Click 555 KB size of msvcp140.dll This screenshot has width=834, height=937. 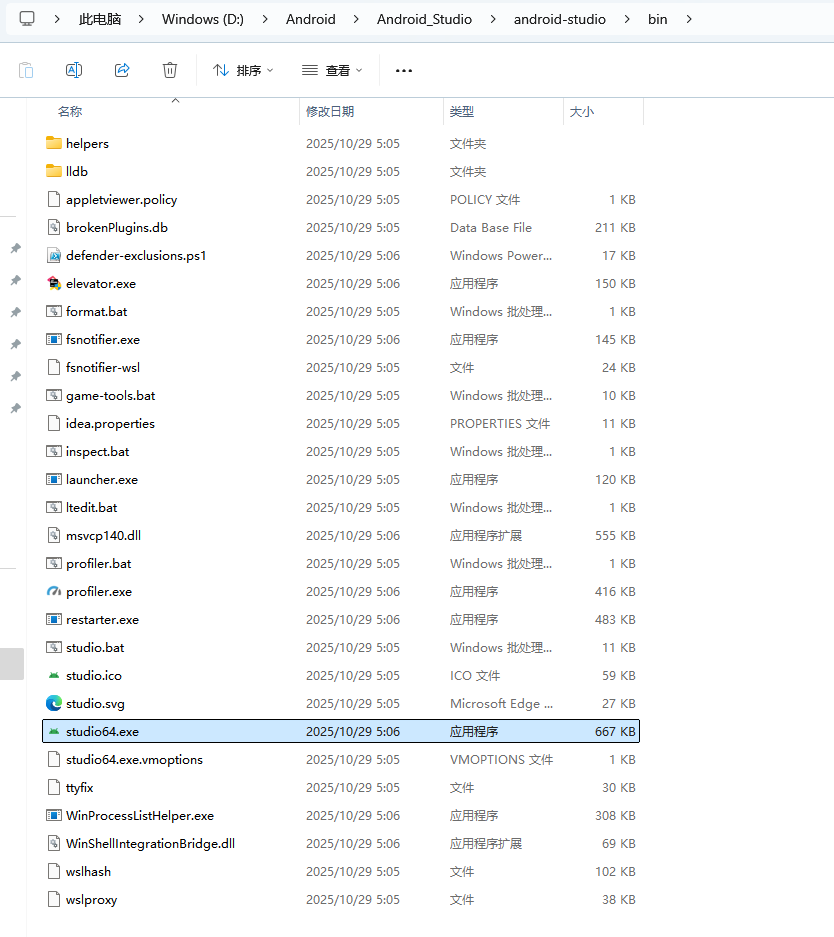615,535
